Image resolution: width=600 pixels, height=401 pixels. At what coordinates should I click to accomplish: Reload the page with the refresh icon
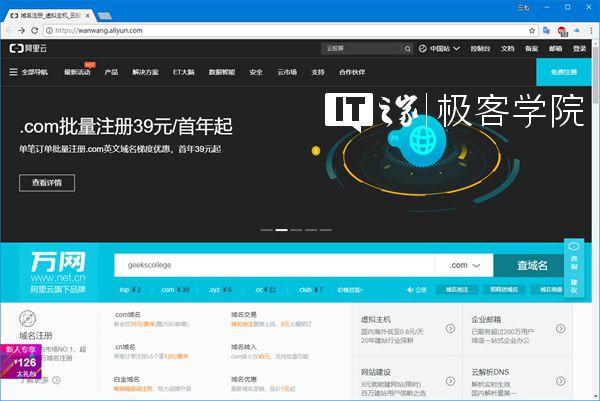click(35, 31)
